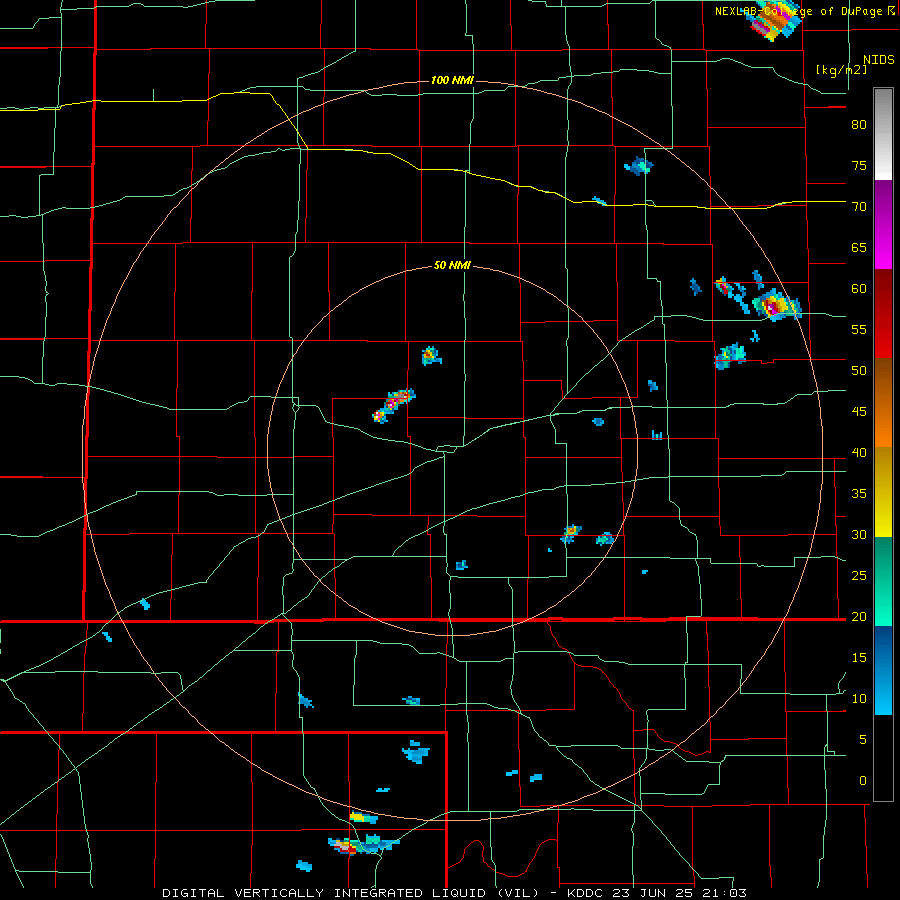
Task: Click the "40" value on the VIL scale
Action: [x=859, y=452]
